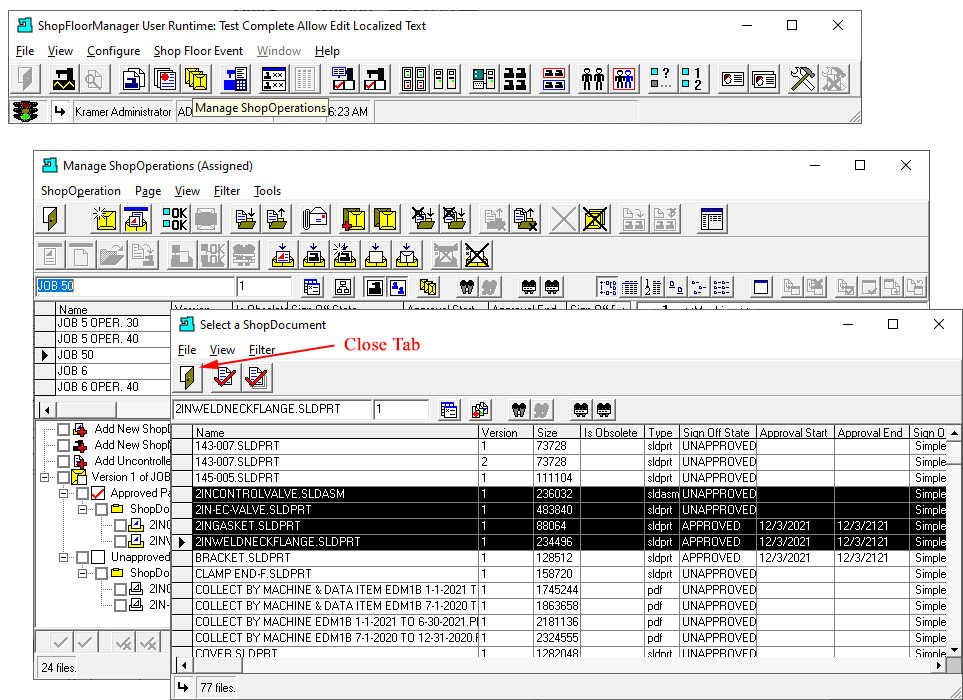
Task: Check the 2IN- document checkbox under Unapproved
Action: tap(120, 605)
